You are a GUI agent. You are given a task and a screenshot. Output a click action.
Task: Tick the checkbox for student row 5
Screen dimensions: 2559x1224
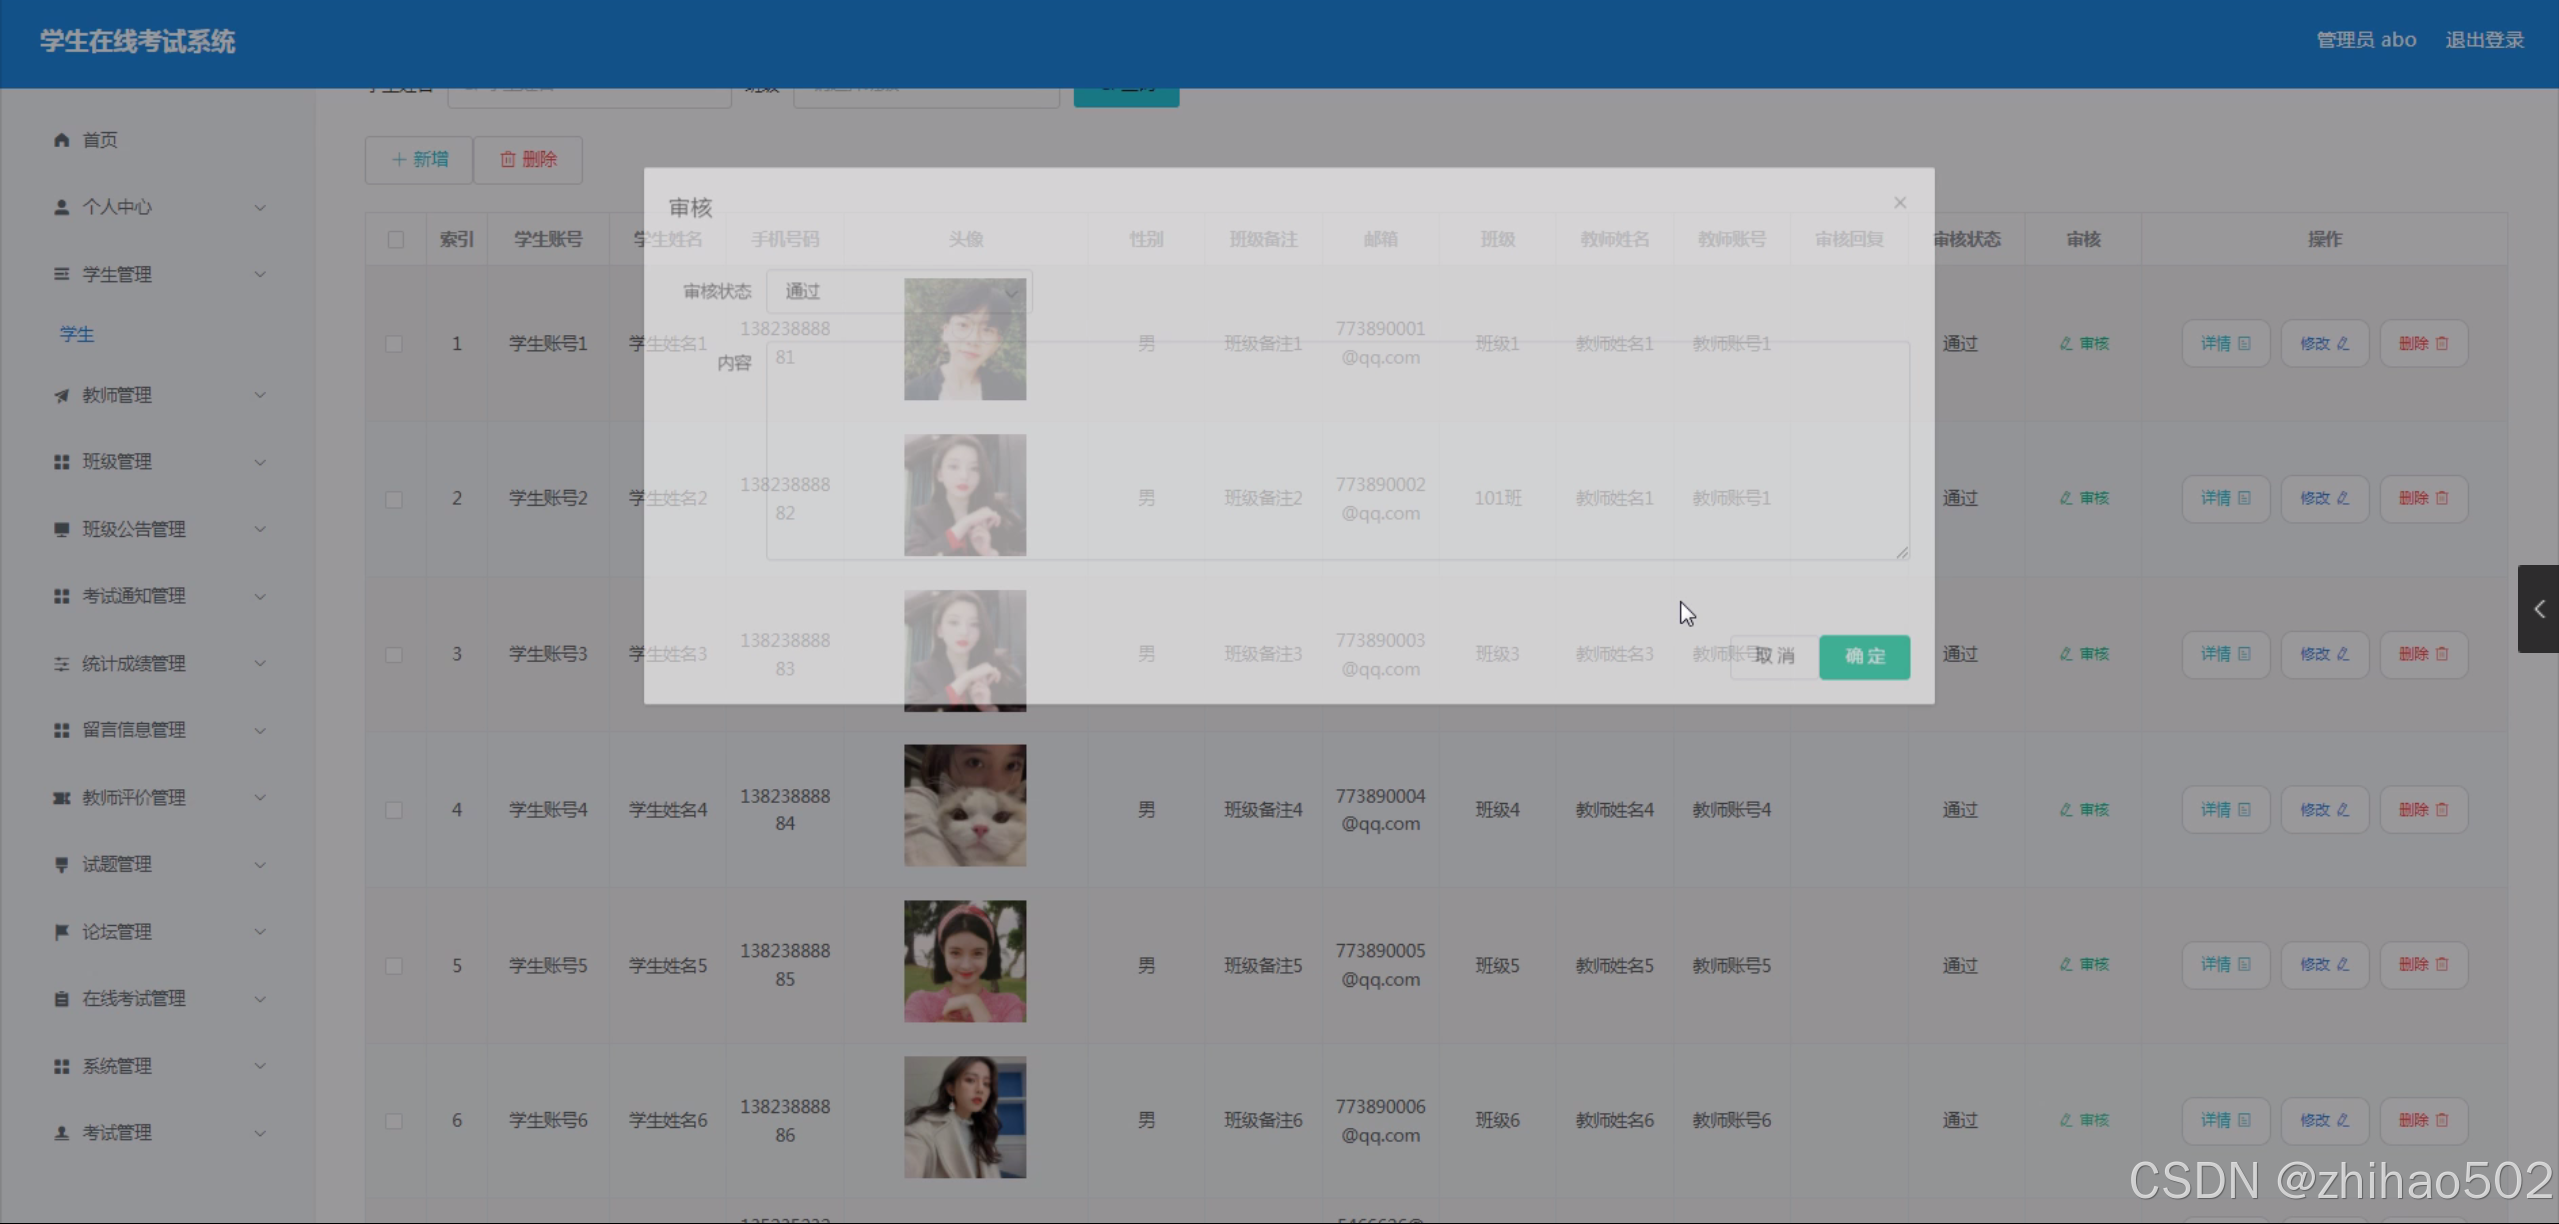coord(395,966)
